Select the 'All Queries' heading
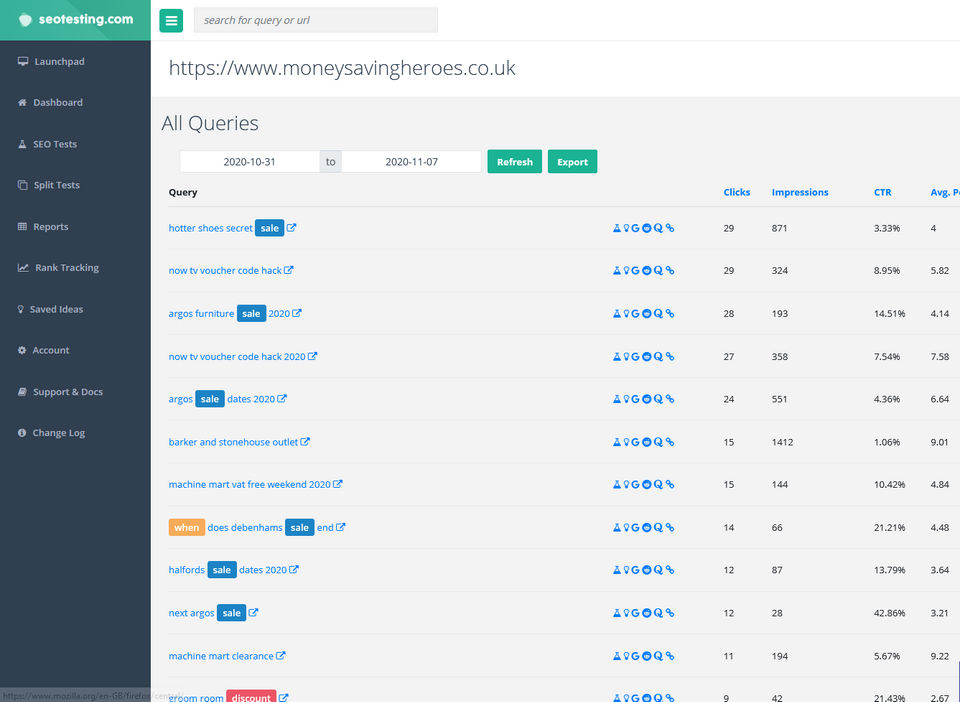 tap(210, 123)
